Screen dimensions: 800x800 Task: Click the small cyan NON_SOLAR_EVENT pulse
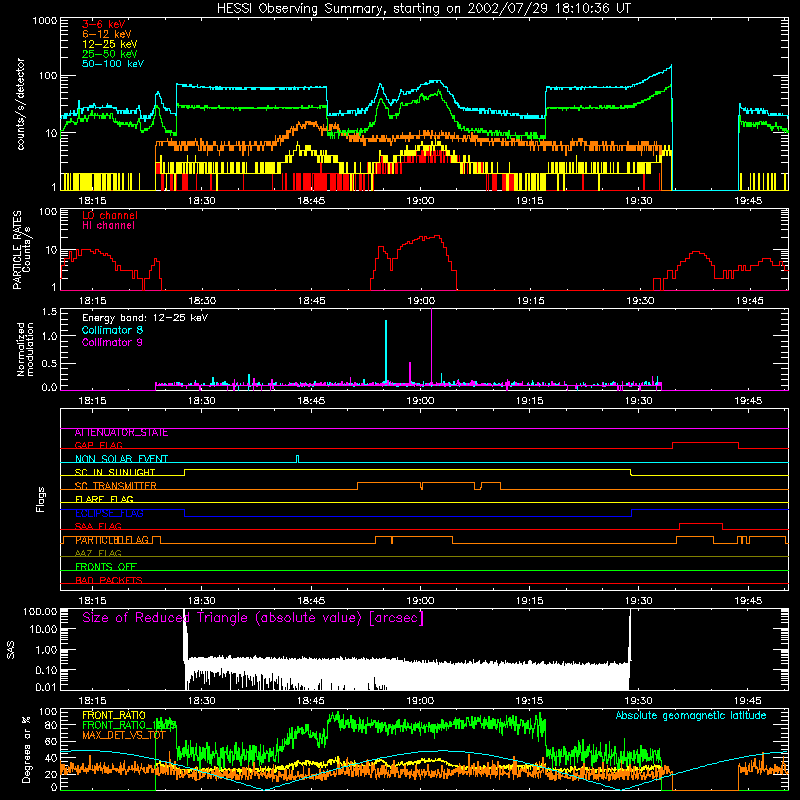click(298, 459)
